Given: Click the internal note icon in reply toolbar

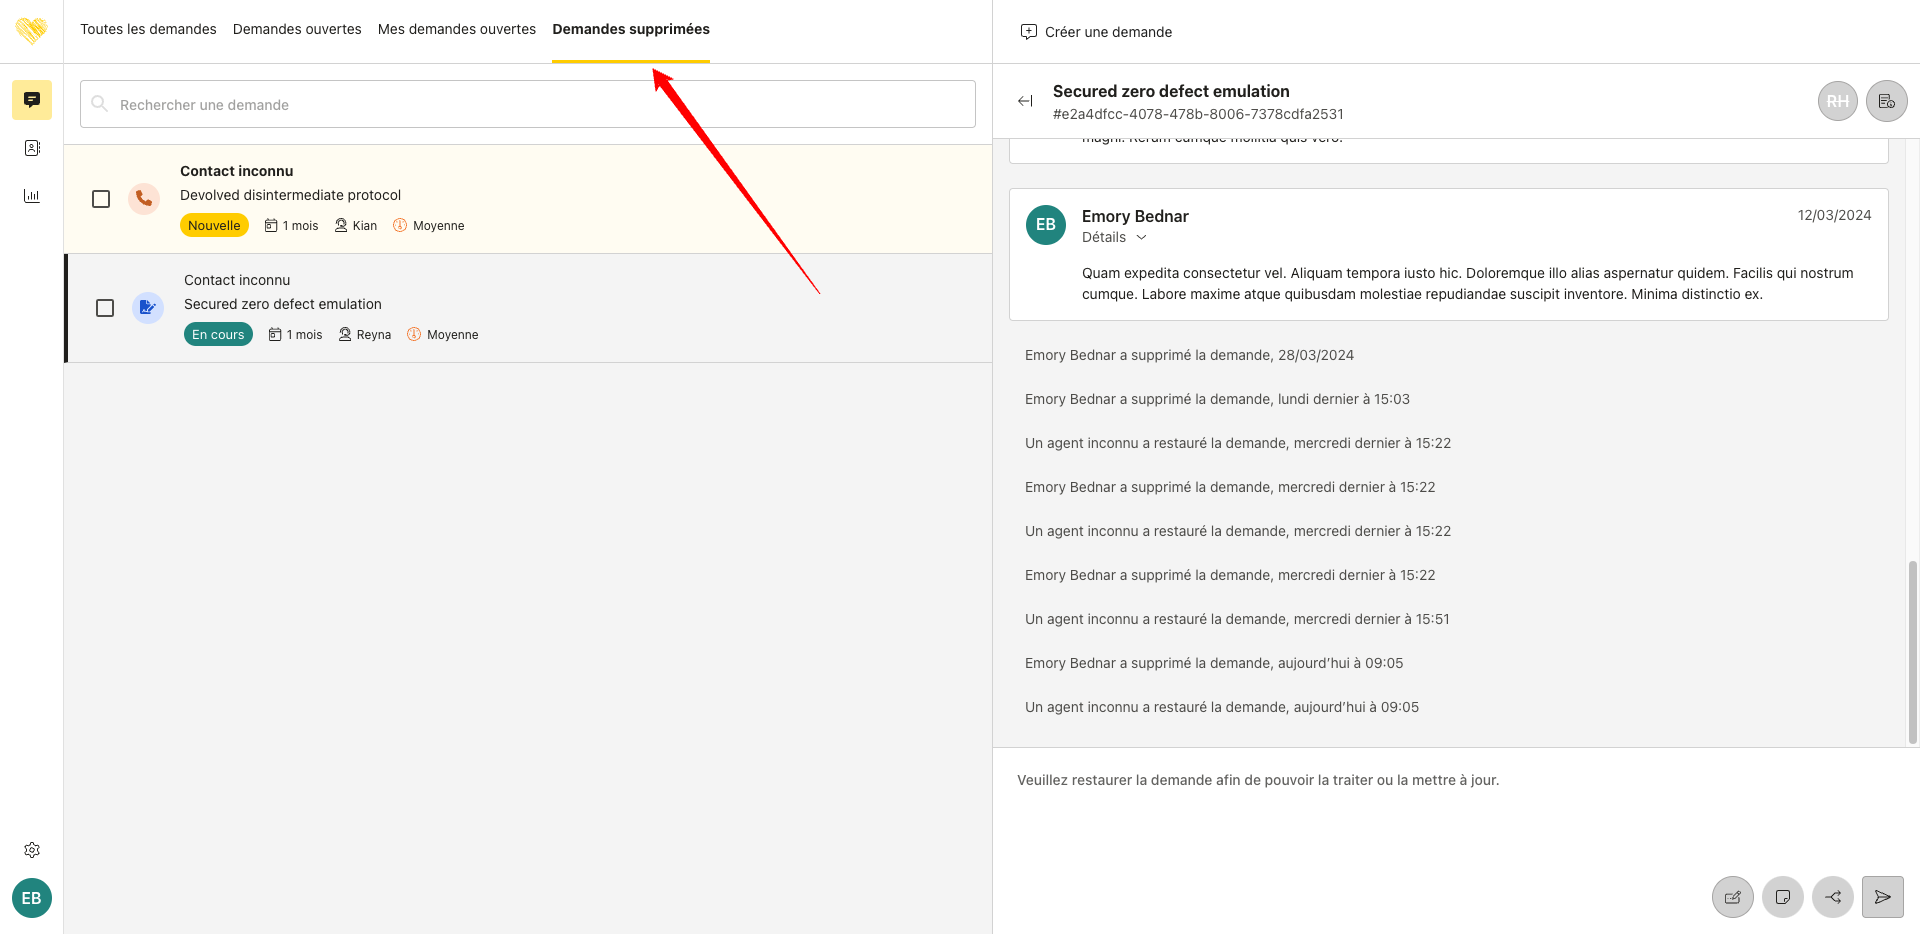Looking at the screenshot, I should tap(1782, 897).
